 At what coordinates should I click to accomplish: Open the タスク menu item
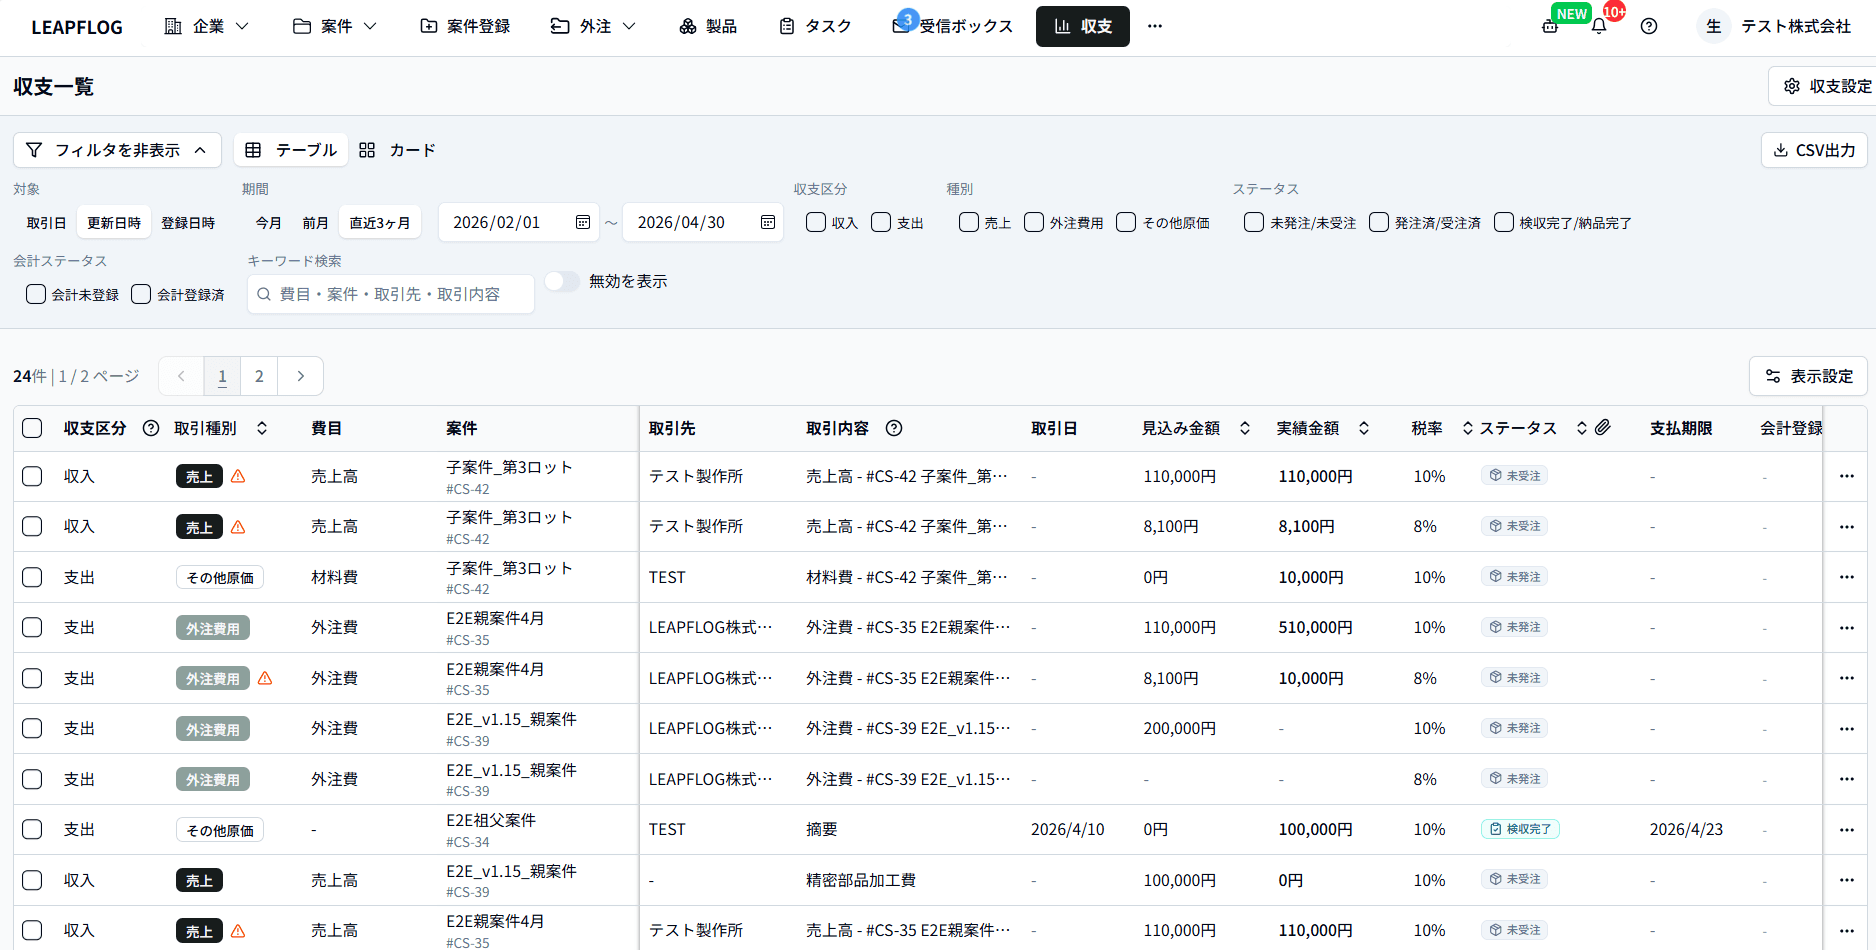pos(815,26)
